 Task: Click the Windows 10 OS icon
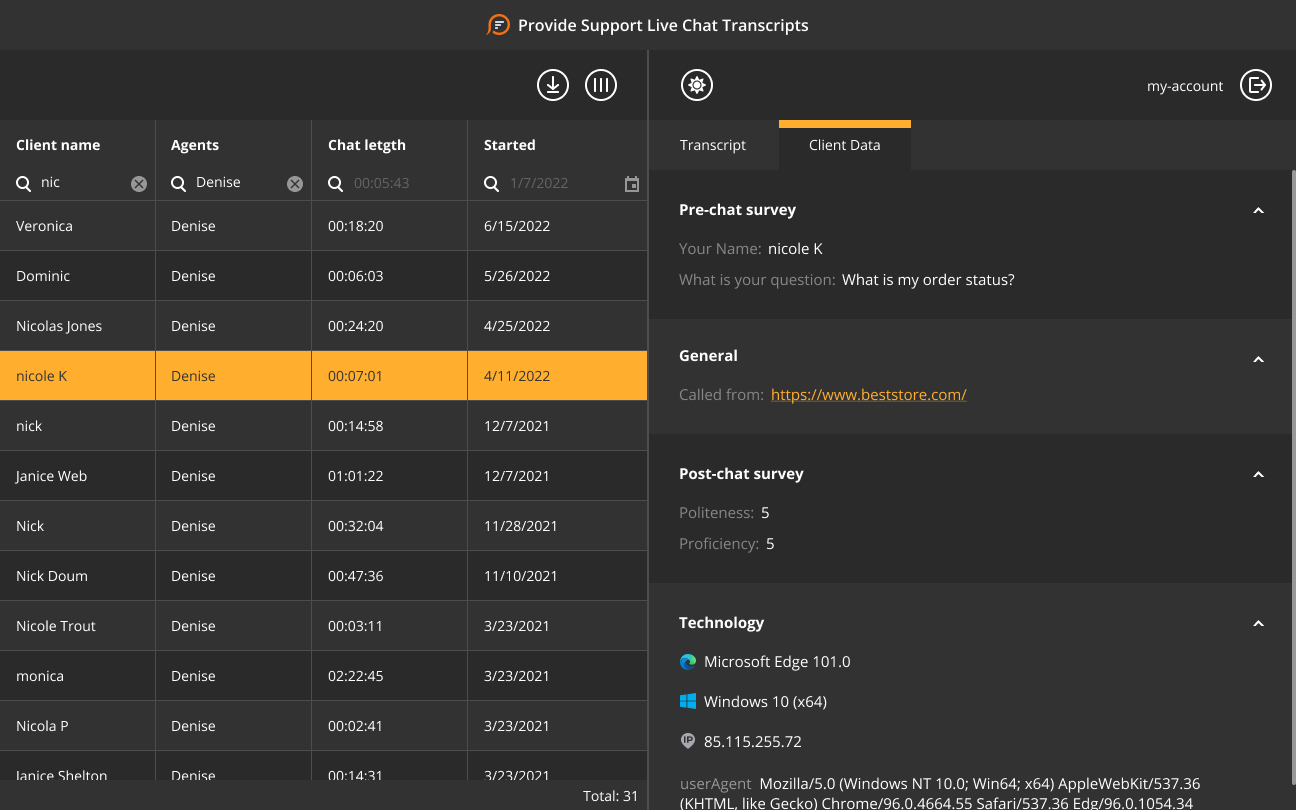[x=687, y=701]
